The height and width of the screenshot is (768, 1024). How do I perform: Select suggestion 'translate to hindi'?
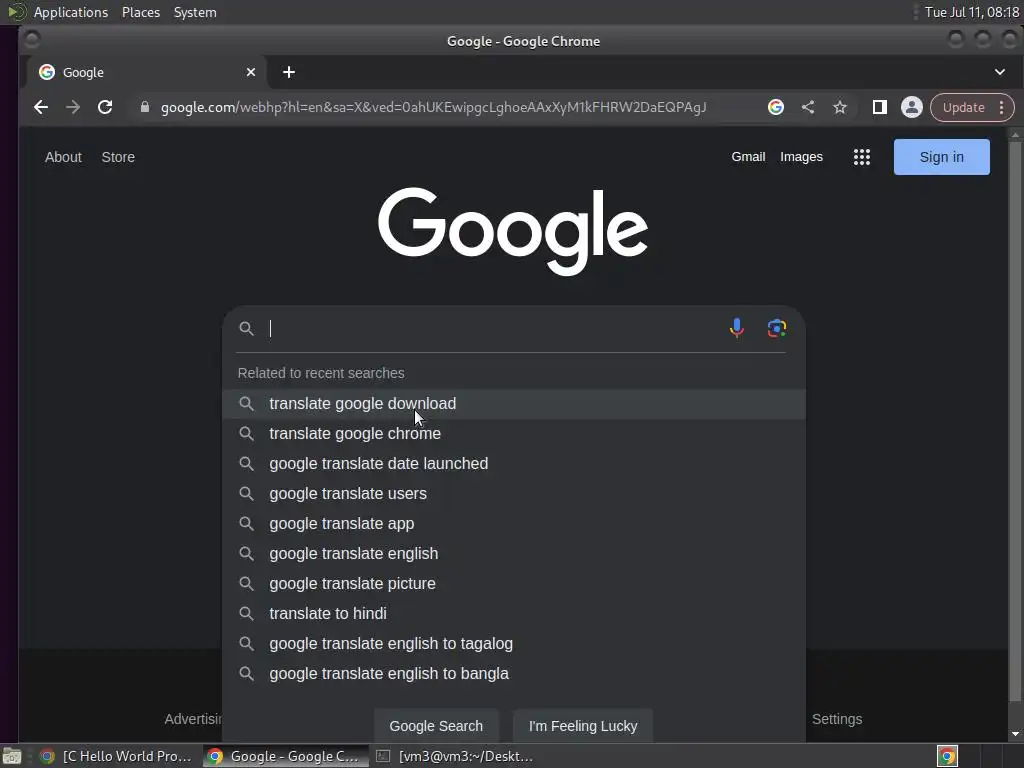pos(513,614)
